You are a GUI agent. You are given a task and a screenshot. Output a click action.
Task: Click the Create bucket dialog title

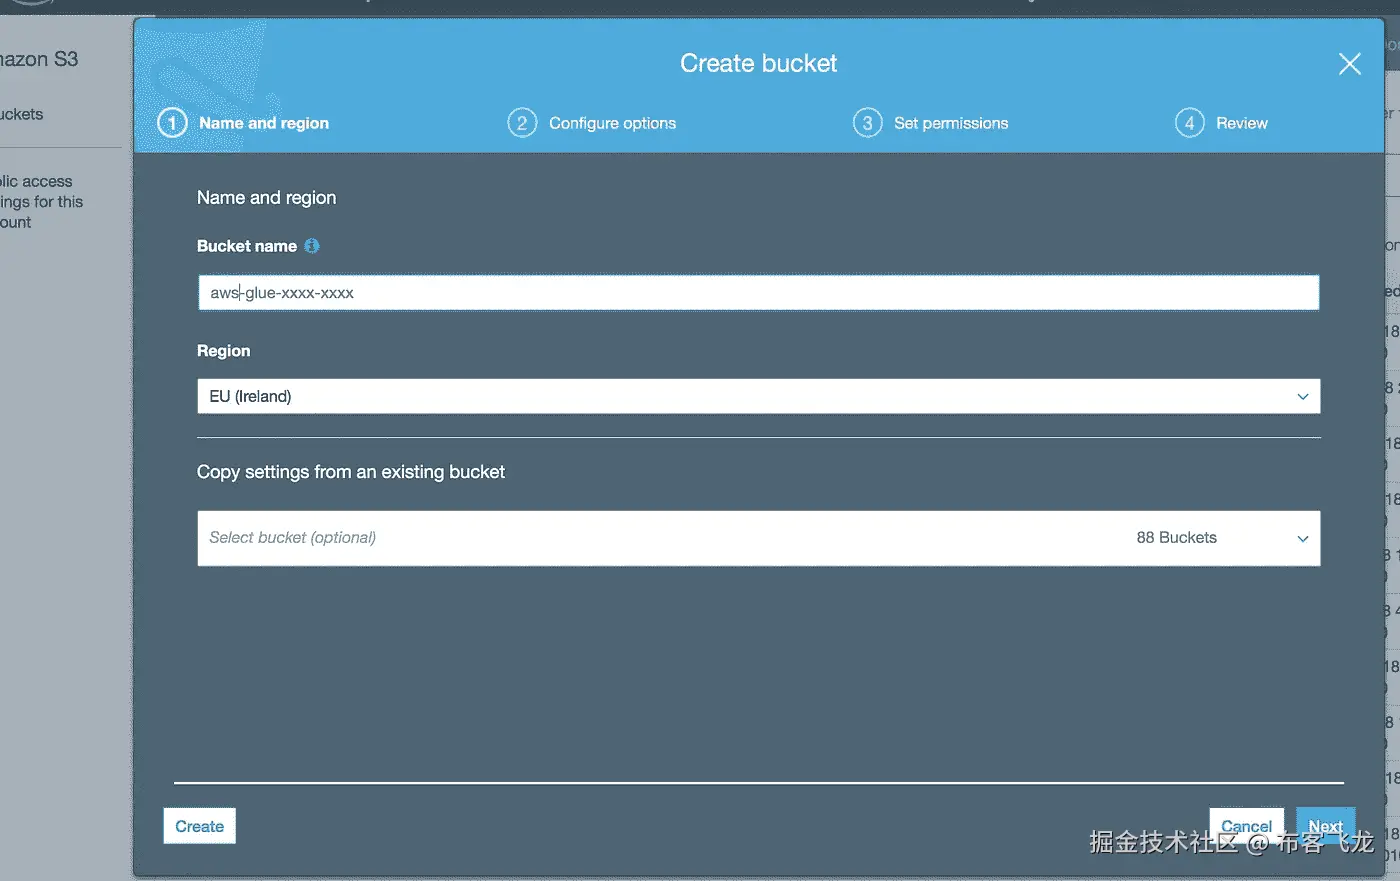point(758,63)
